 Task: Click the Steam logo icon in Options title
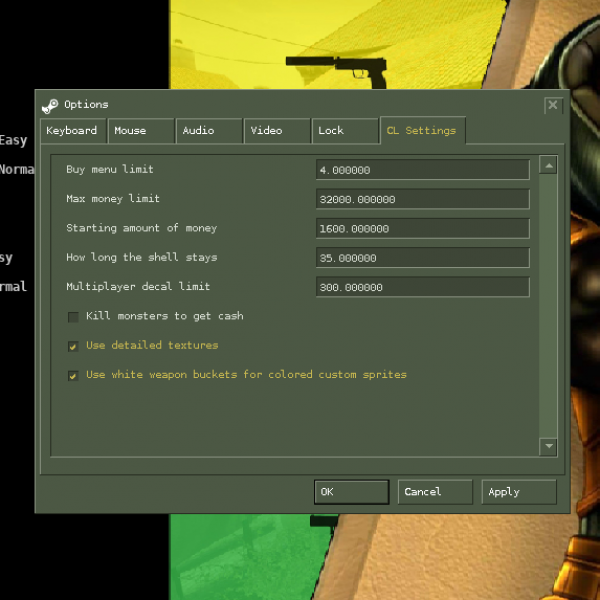(50, 106)
